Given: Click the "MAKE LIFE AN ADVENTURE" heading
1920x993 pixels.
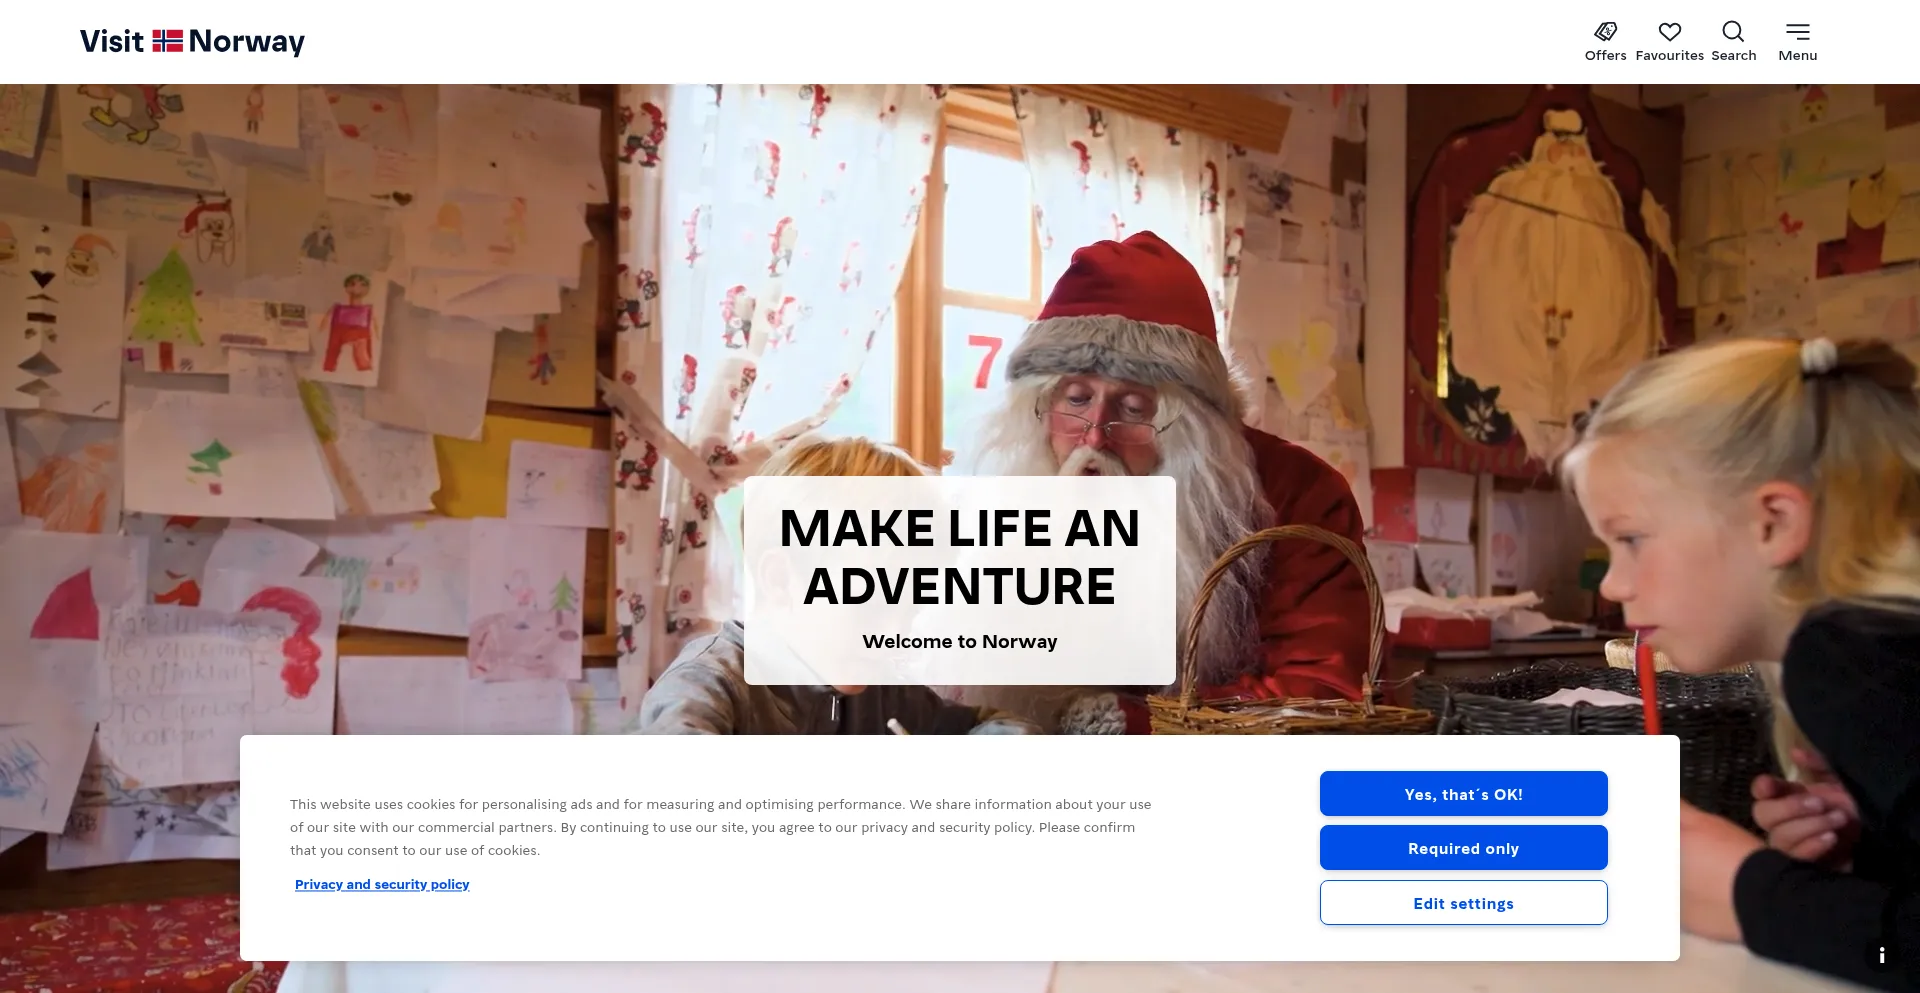Looking at the screenshot, I should pos(960,557).
